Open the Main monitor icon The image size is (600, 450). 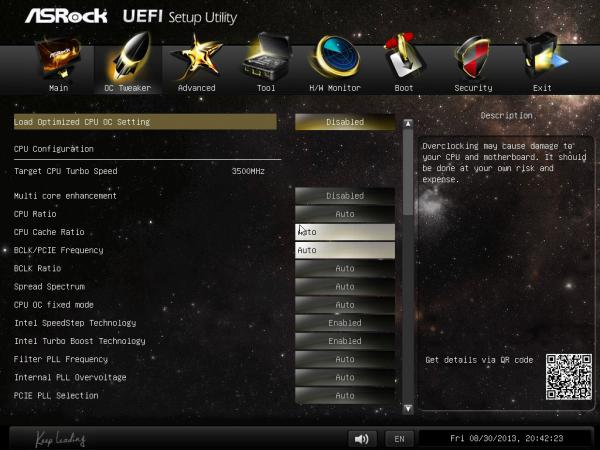(58, 57)
